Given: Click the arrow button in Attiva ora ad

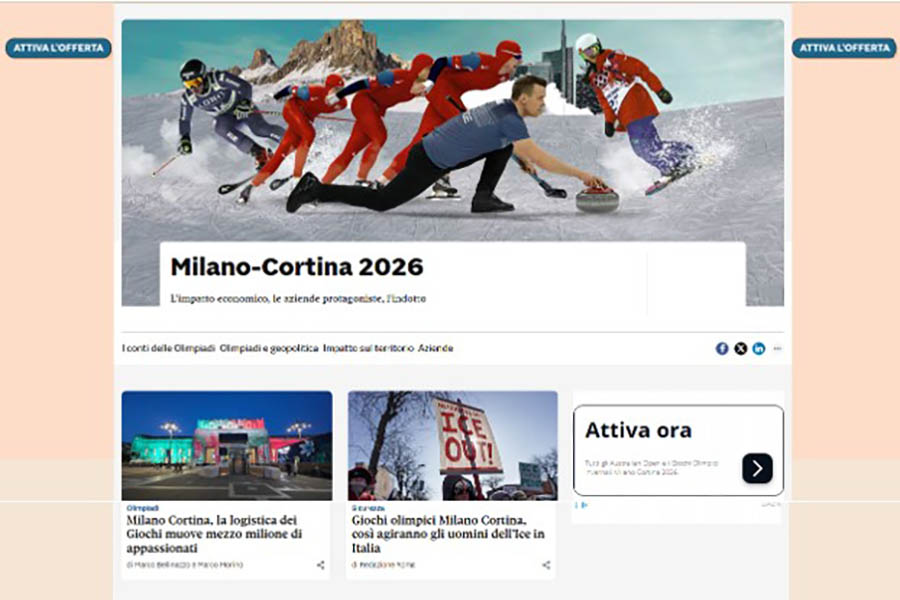Looking at the screenshot, I should (x=757, y=469).
